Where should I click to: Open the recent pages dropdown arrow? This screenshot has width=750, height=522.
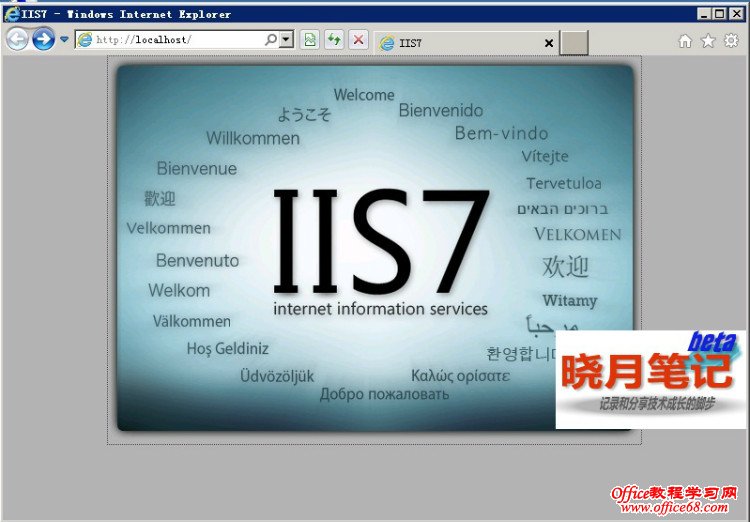click(x=64, y=39)
